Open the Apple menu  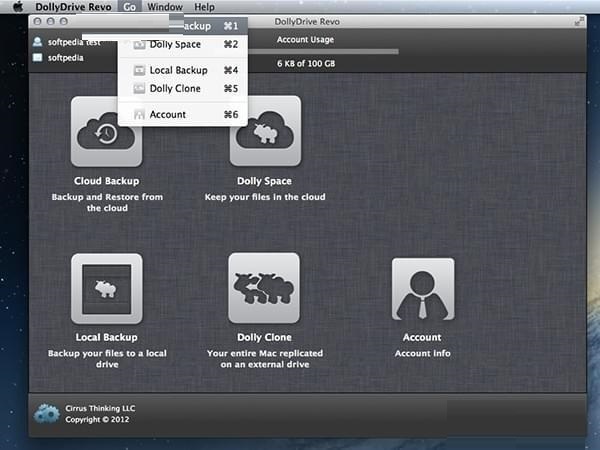[x=18, y=7]
